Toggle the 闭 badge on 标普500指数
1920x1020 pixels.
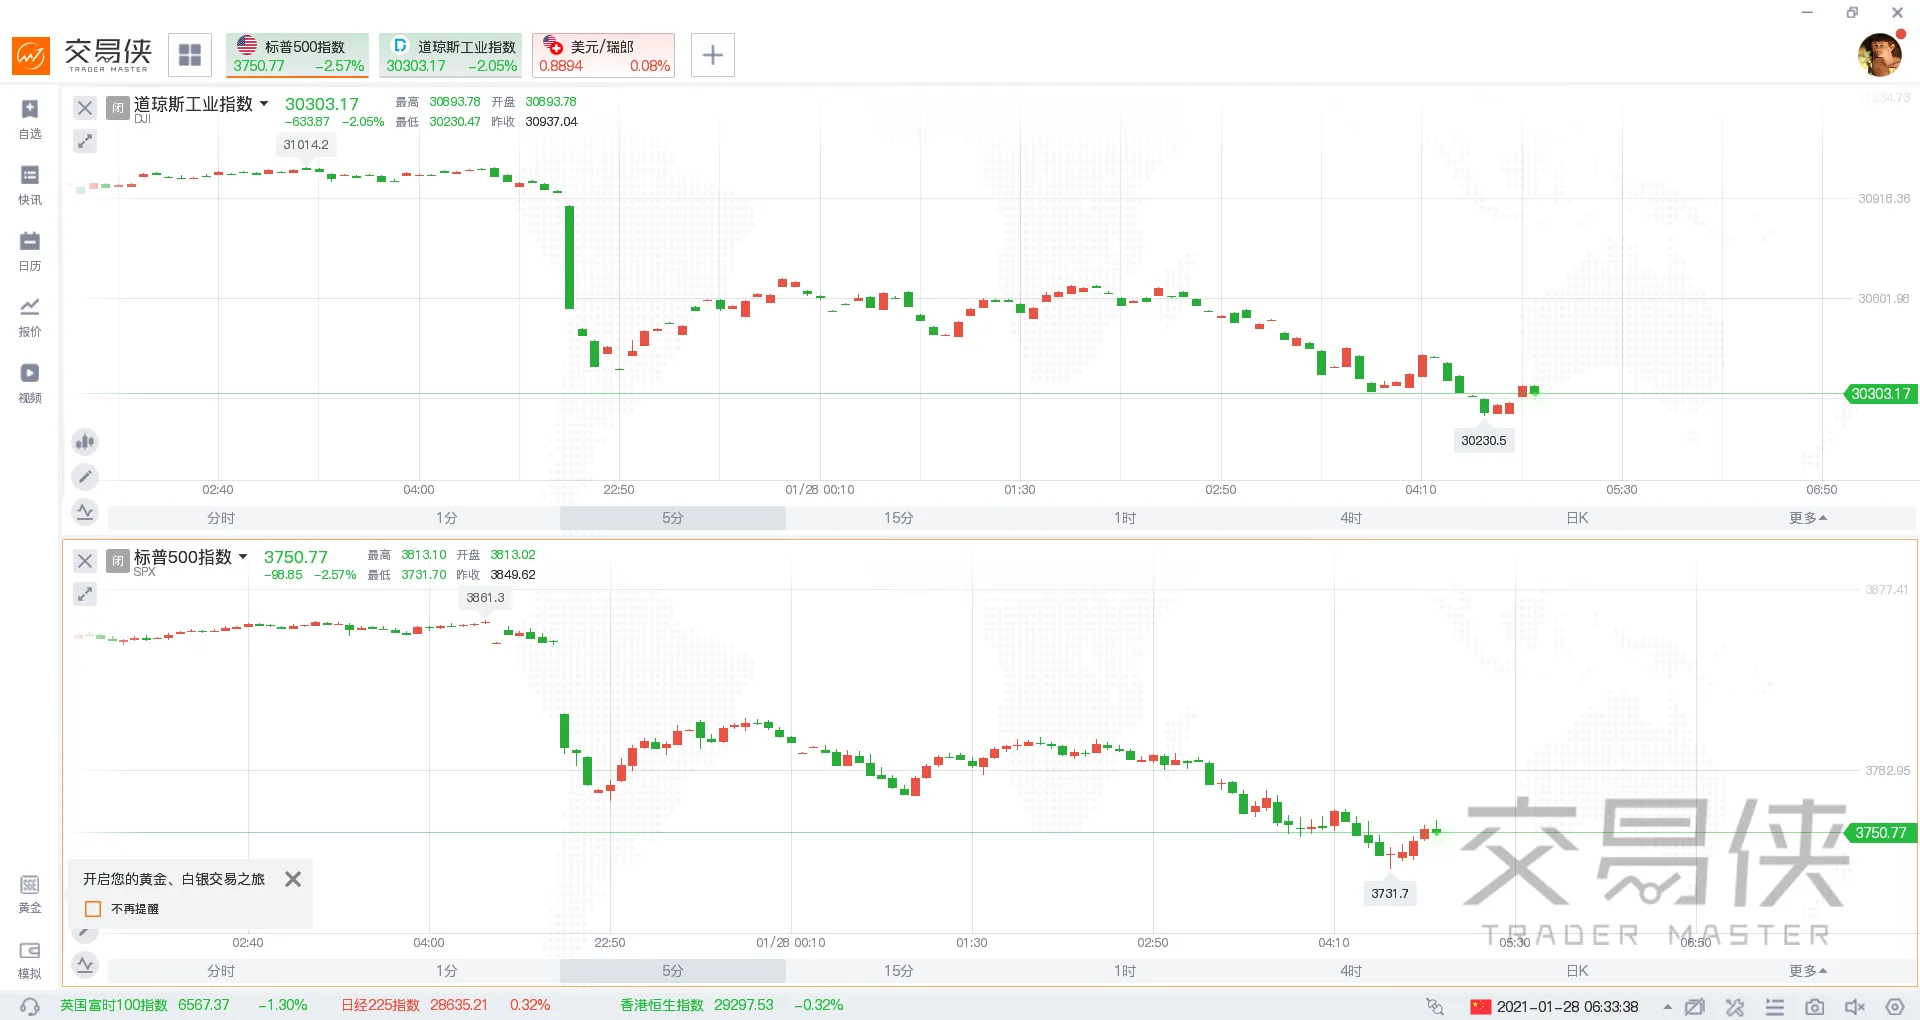[118, 560]
